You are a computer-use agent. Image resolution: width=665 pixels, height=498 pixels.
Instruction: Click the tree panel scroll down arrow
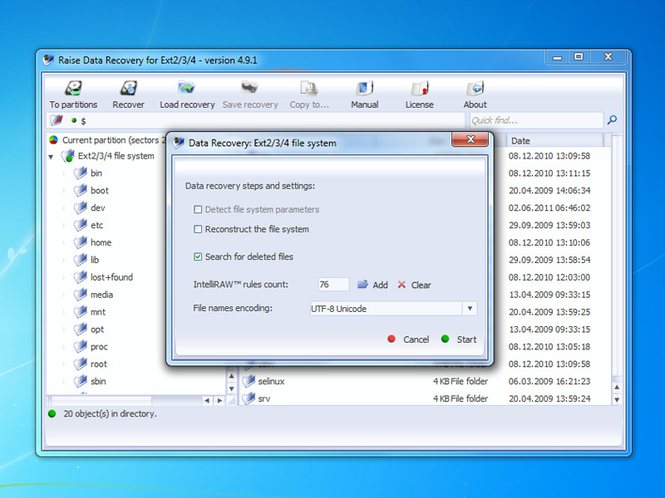(232, 388)
